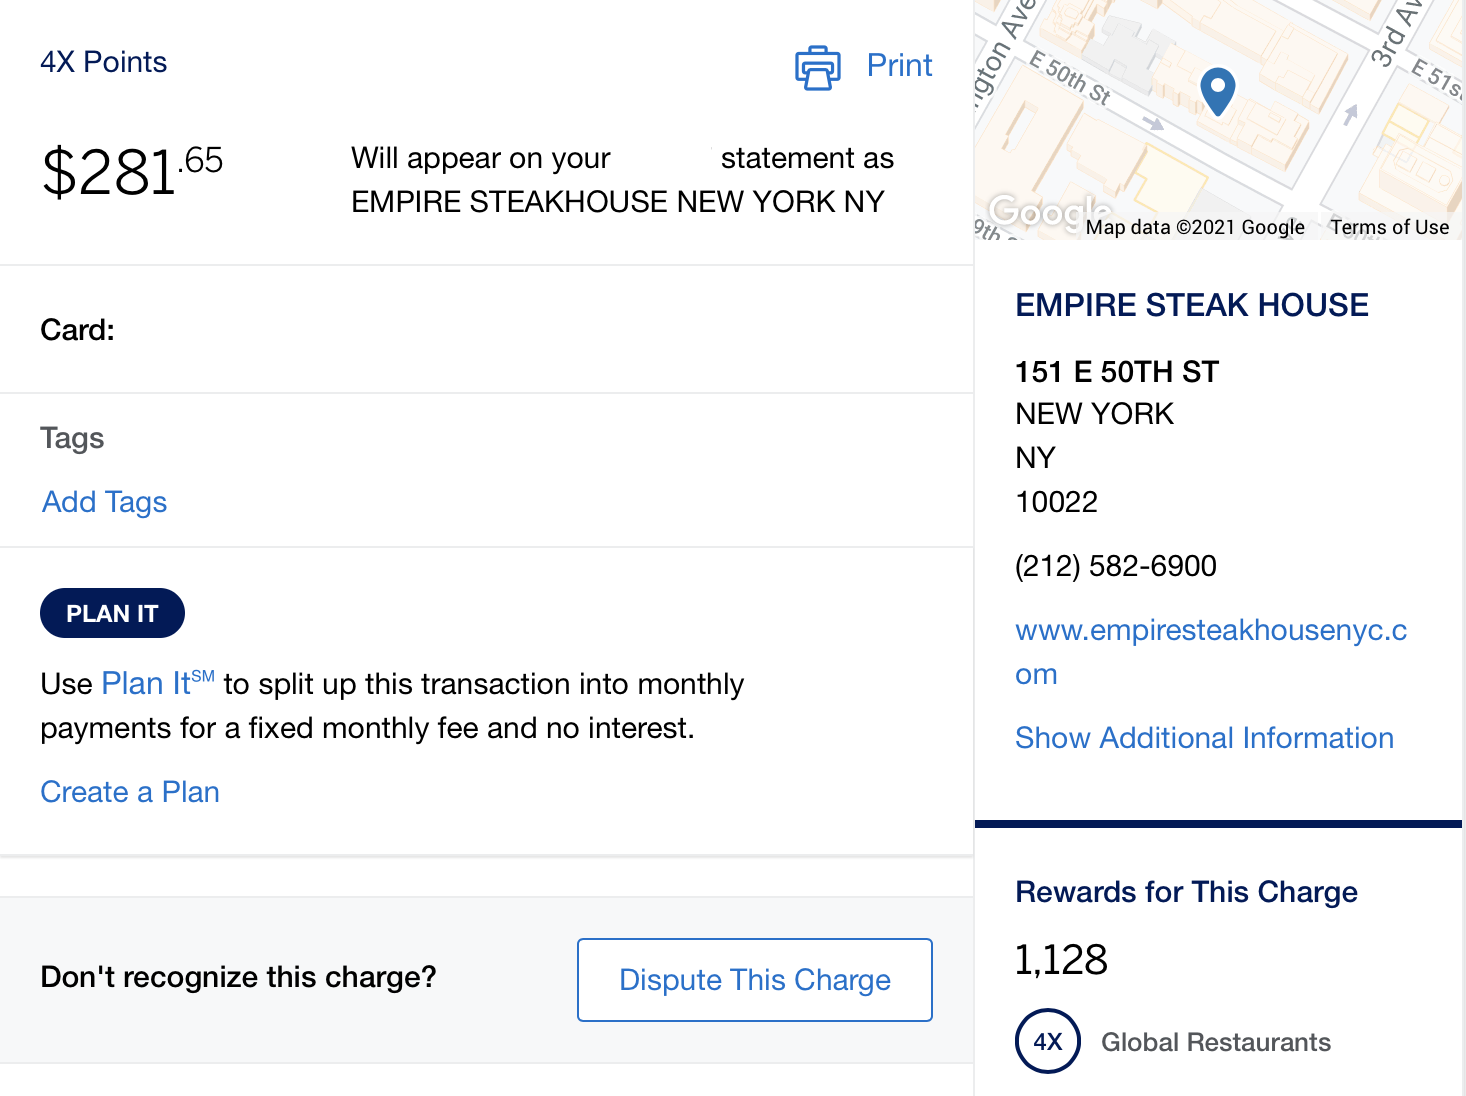The height and width of the screenshot is (1096, 1466).
Task: Click the Print text label
Action: (899, 65)
